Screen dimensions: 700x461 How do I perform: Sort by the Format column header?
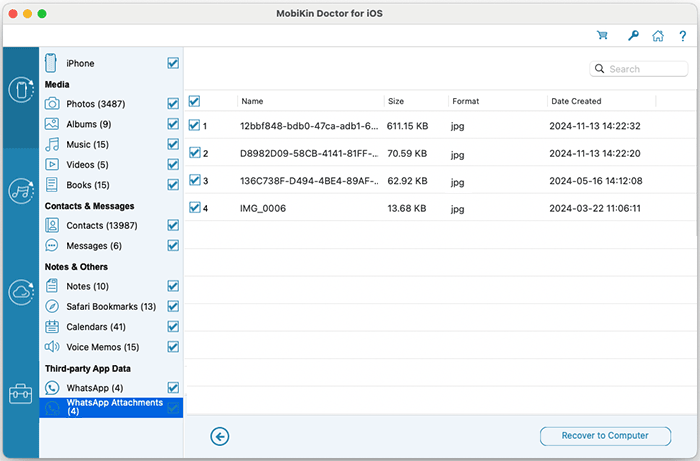[x=466, y=101]
